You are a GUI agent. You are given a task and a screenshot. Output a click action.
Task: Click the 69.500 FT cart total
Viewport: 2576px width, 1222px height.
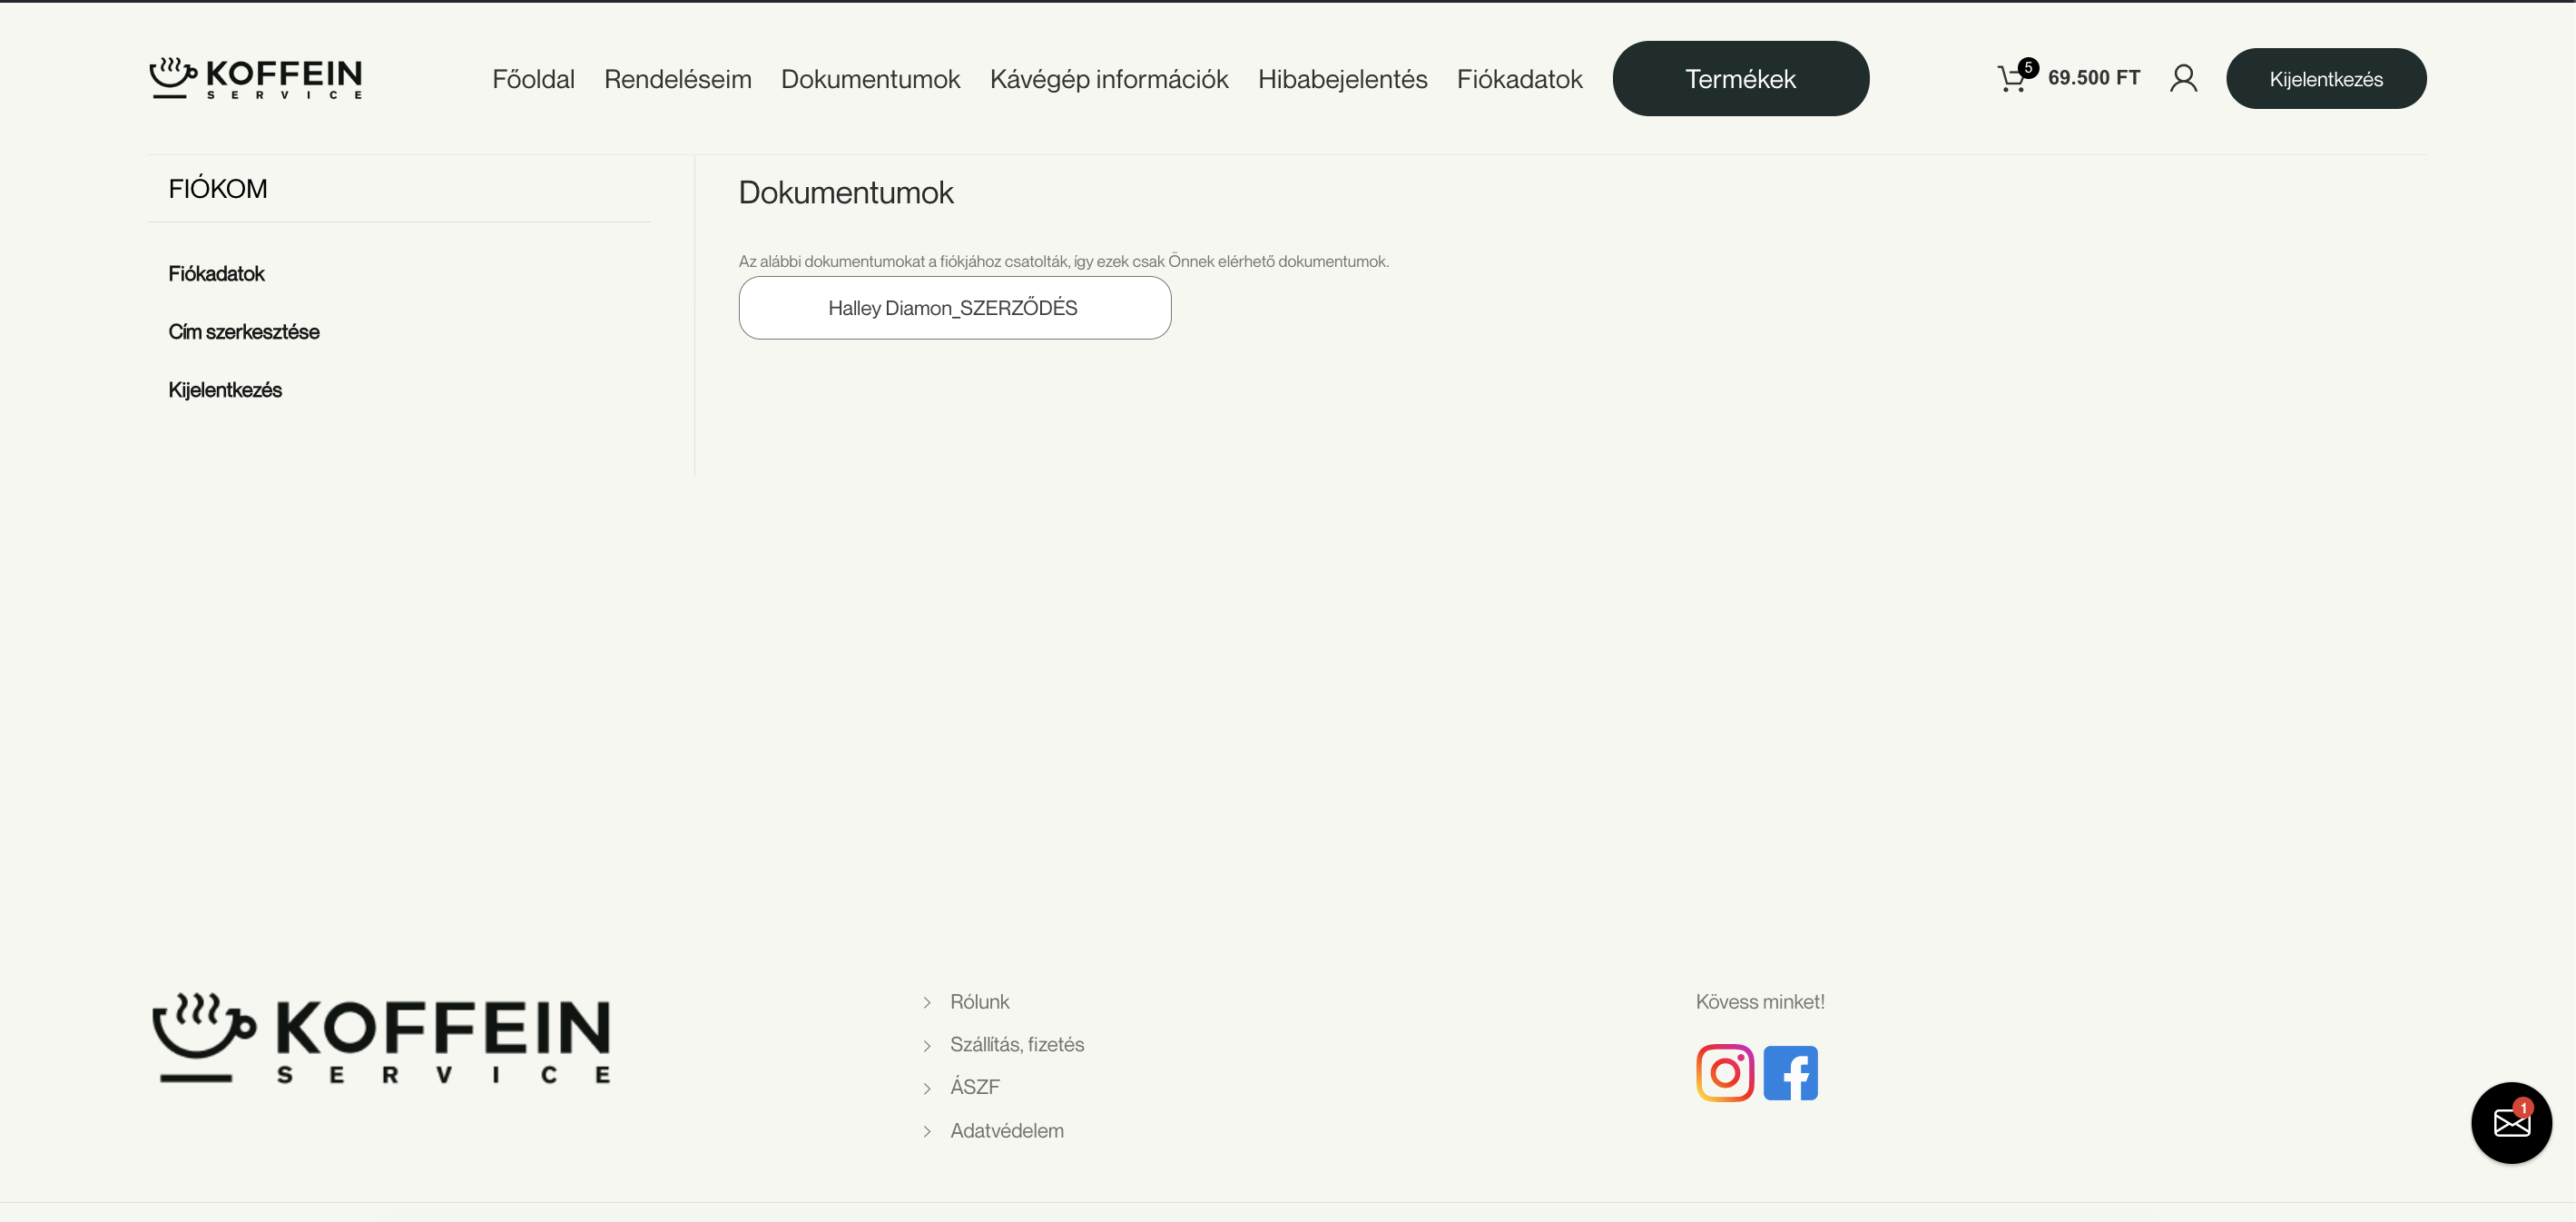click(2093, 78)
